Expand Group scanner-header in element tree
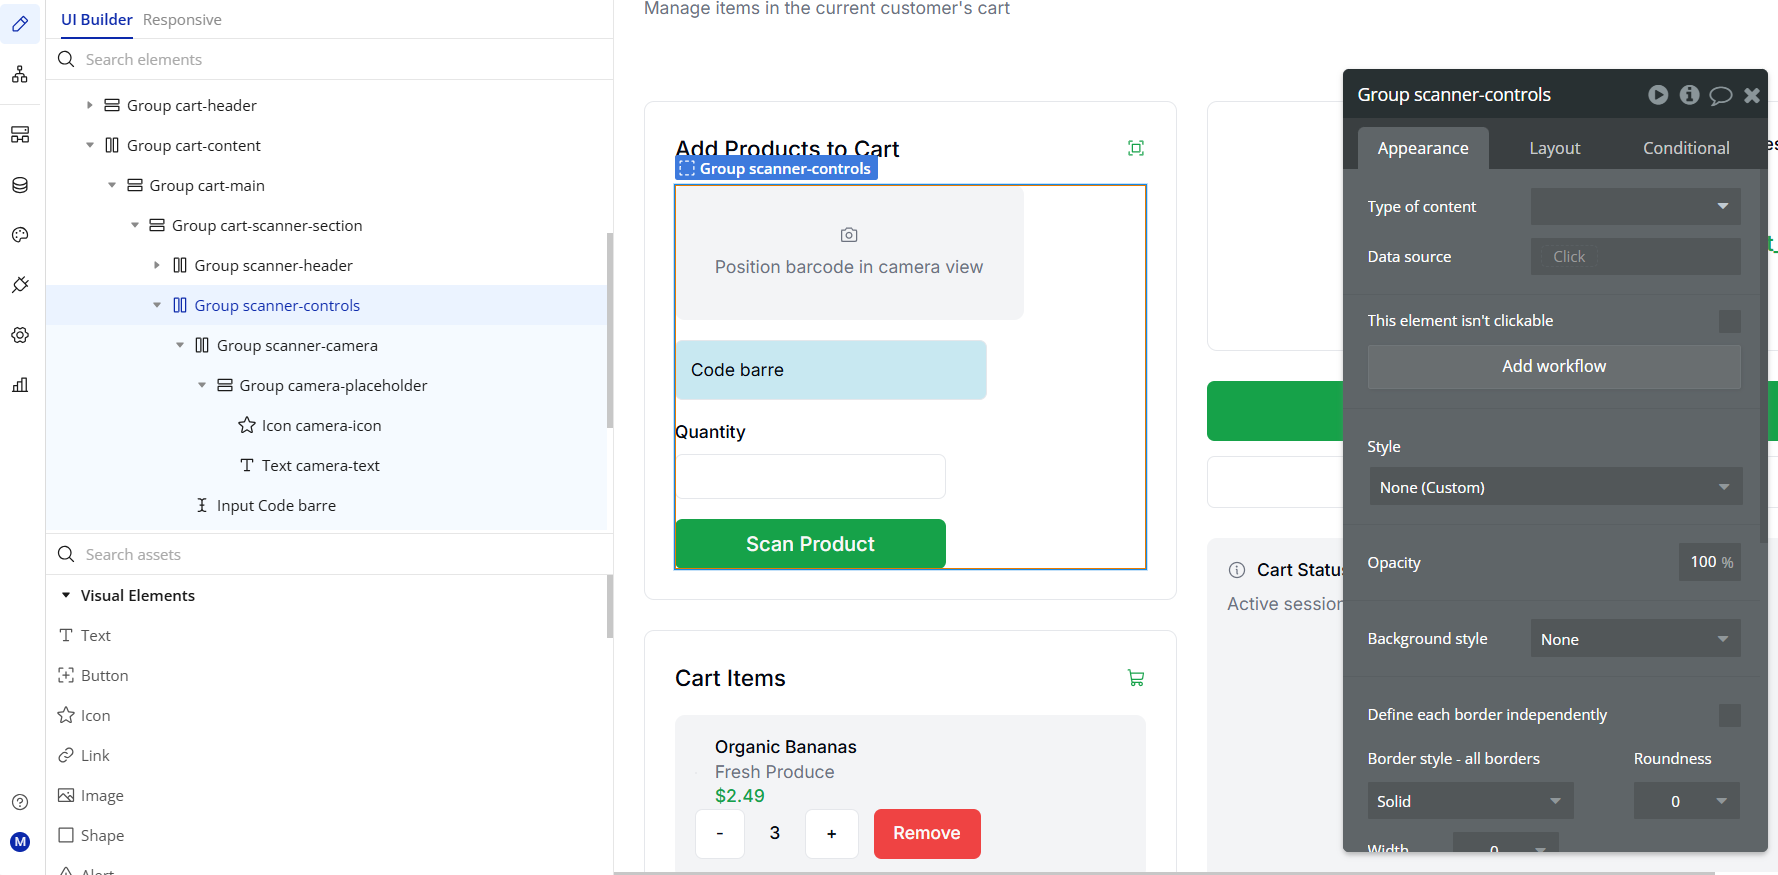This screenshot has width=1778, height=875. tap(156, 265)
